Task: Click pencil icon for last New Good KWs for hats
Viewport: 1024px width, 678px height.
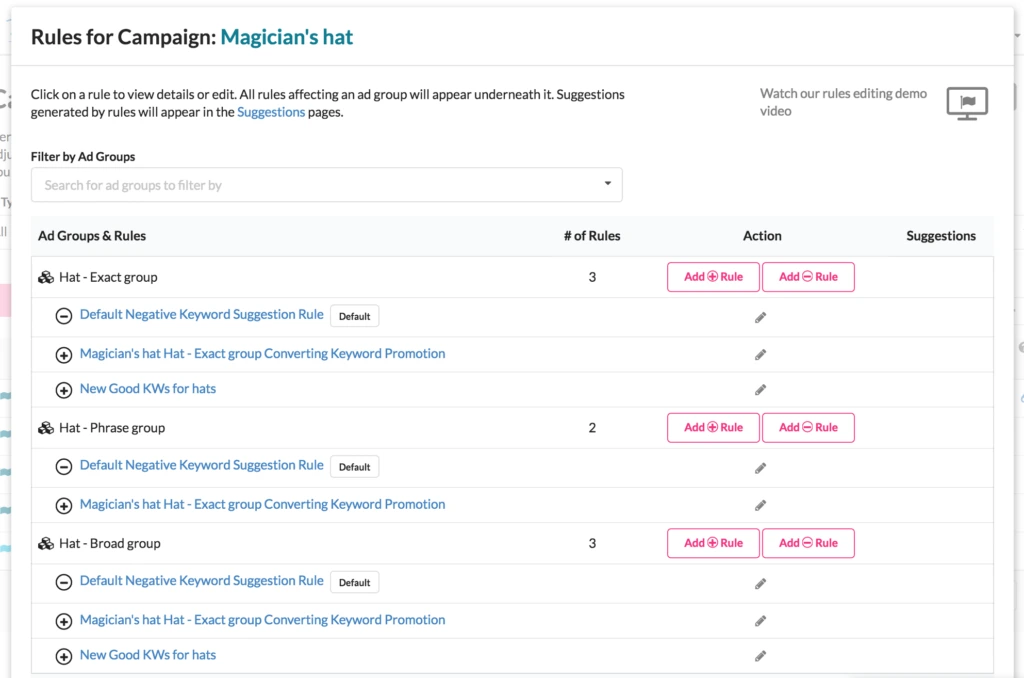Action: (760, 657)
